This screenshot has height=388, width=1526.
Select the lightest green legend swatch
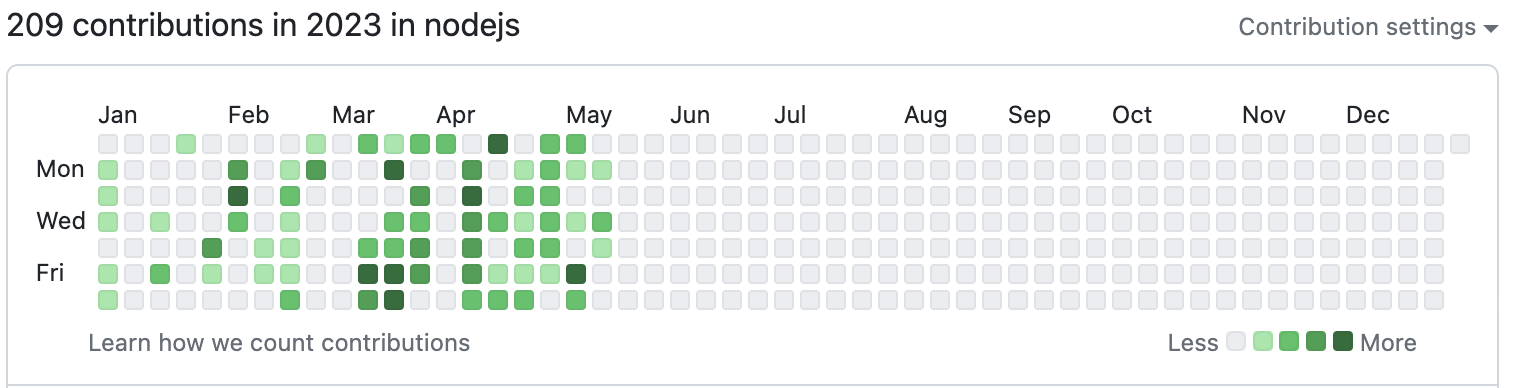click(1263, 342)
